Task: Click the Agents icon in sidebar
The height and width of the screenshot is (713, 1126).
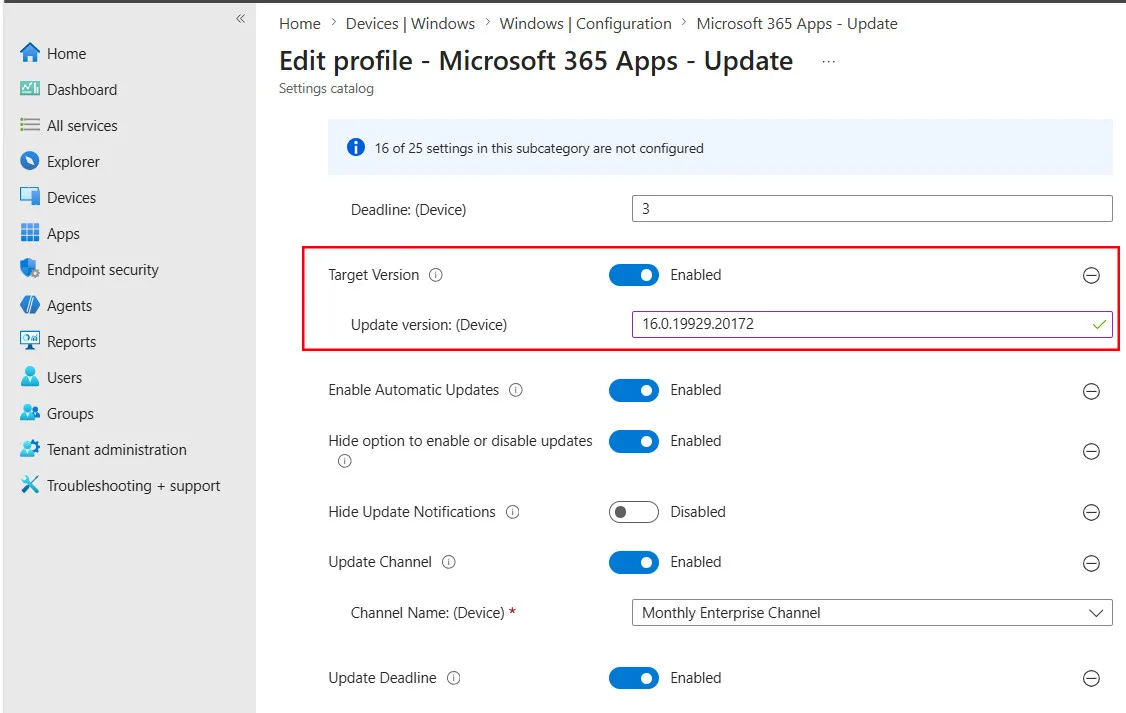Action: tap(29, 304)
